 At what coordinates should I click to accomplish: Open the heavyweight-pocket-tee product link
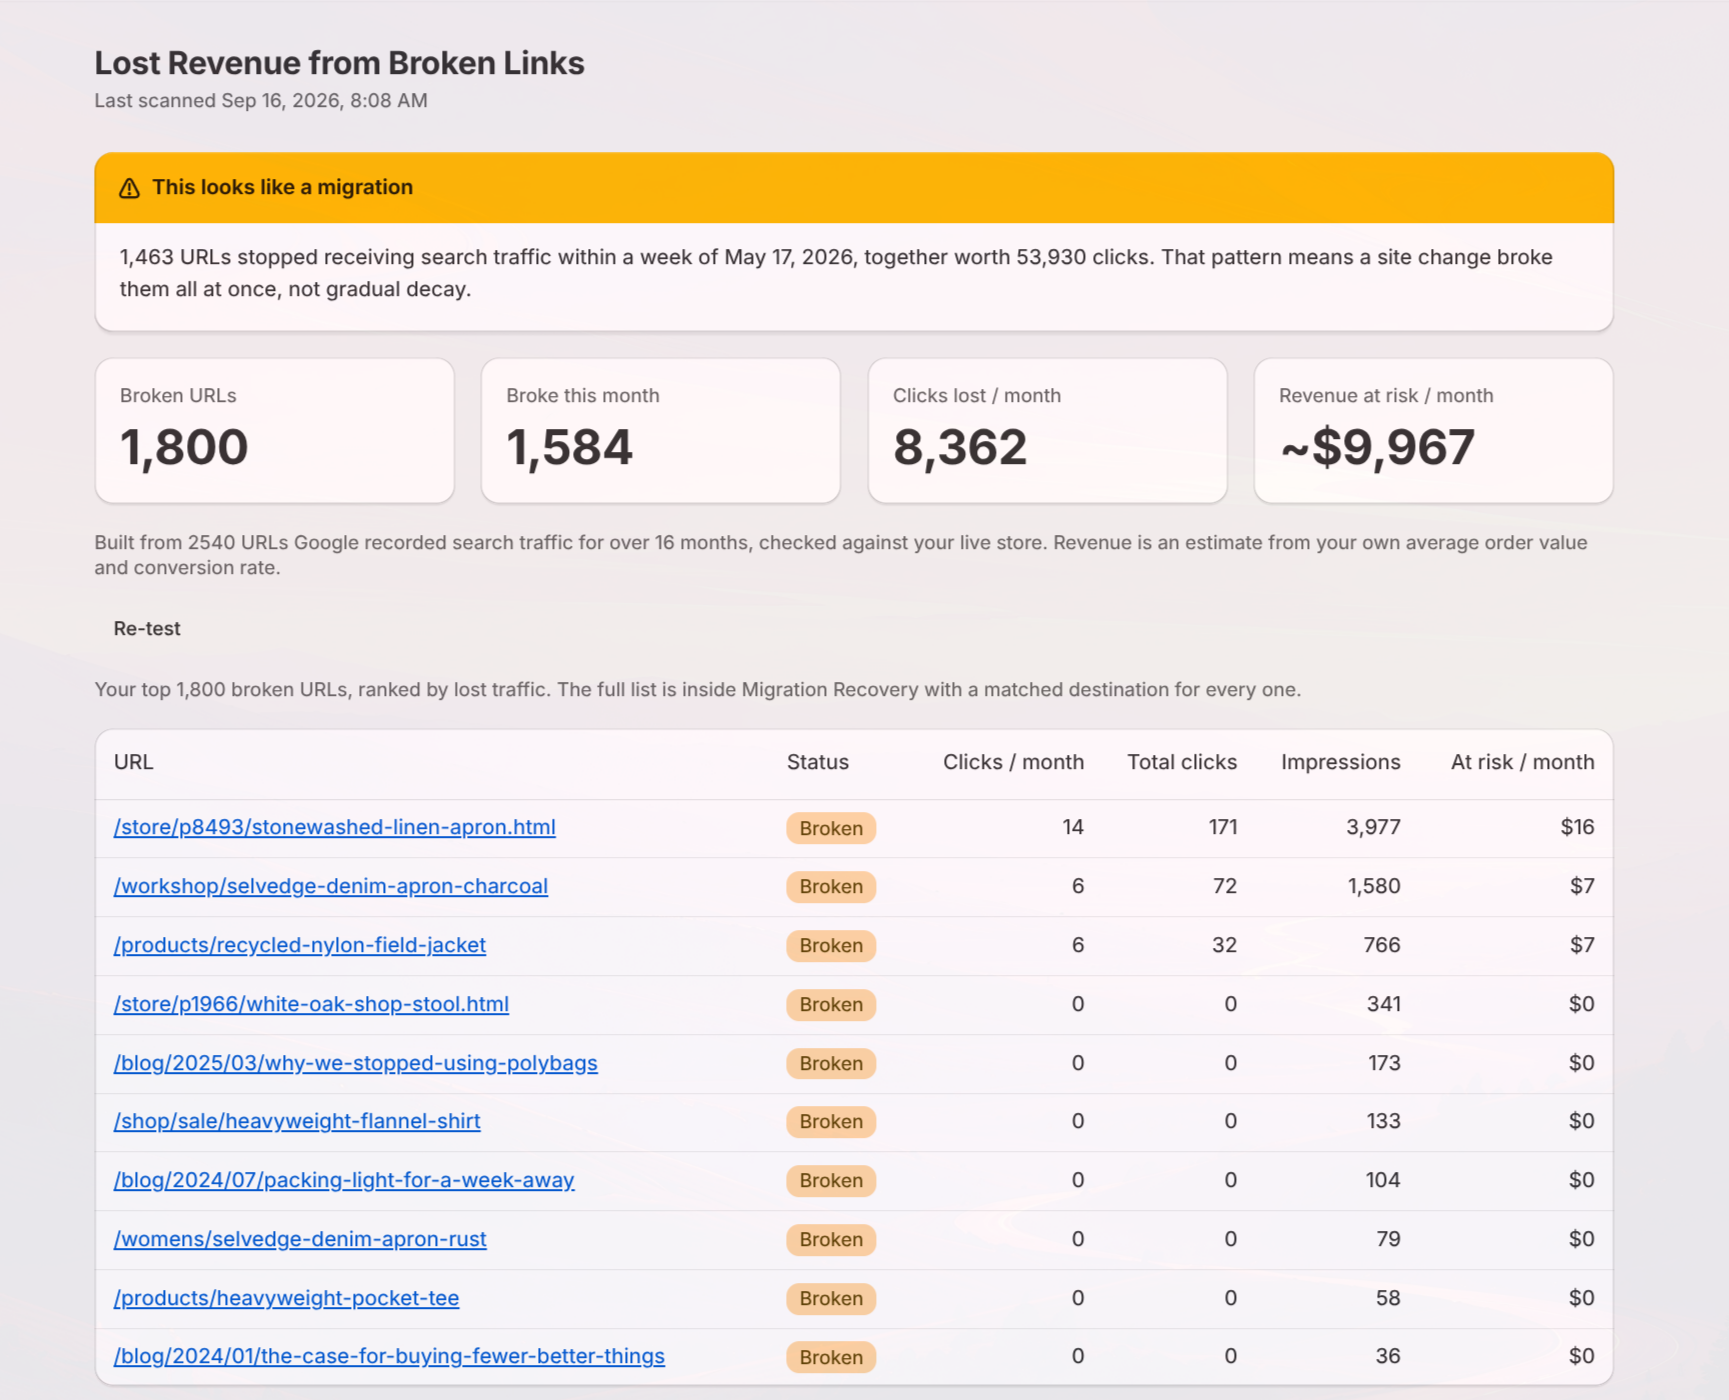coord(286,1298)
